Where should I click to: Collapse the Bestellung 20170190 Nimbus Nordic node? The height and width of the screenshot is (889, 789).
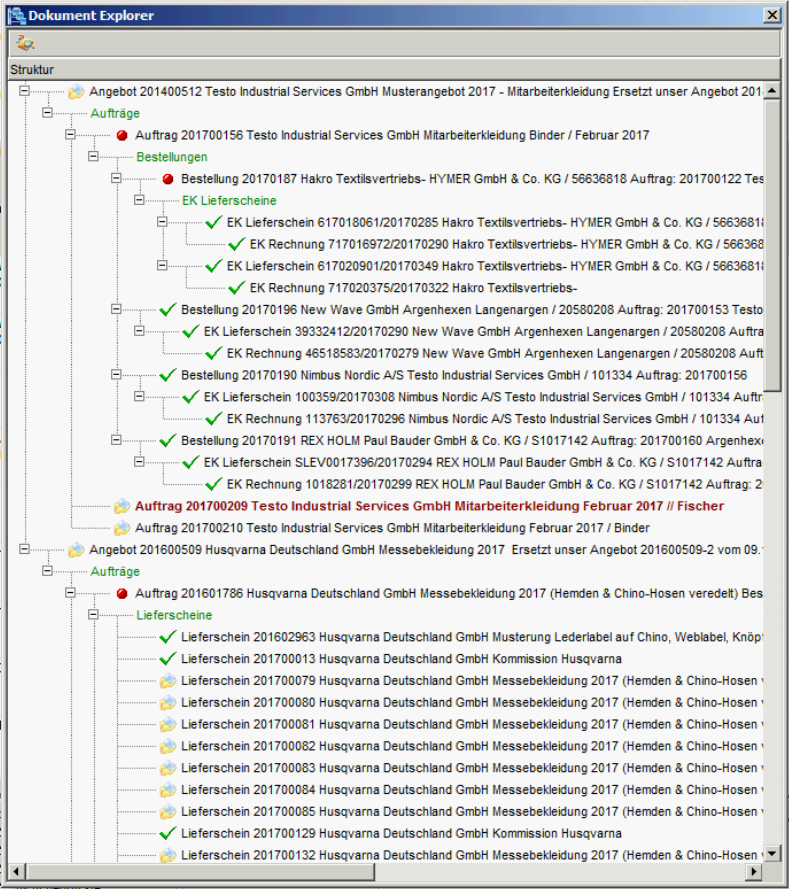tap(117, 375)
